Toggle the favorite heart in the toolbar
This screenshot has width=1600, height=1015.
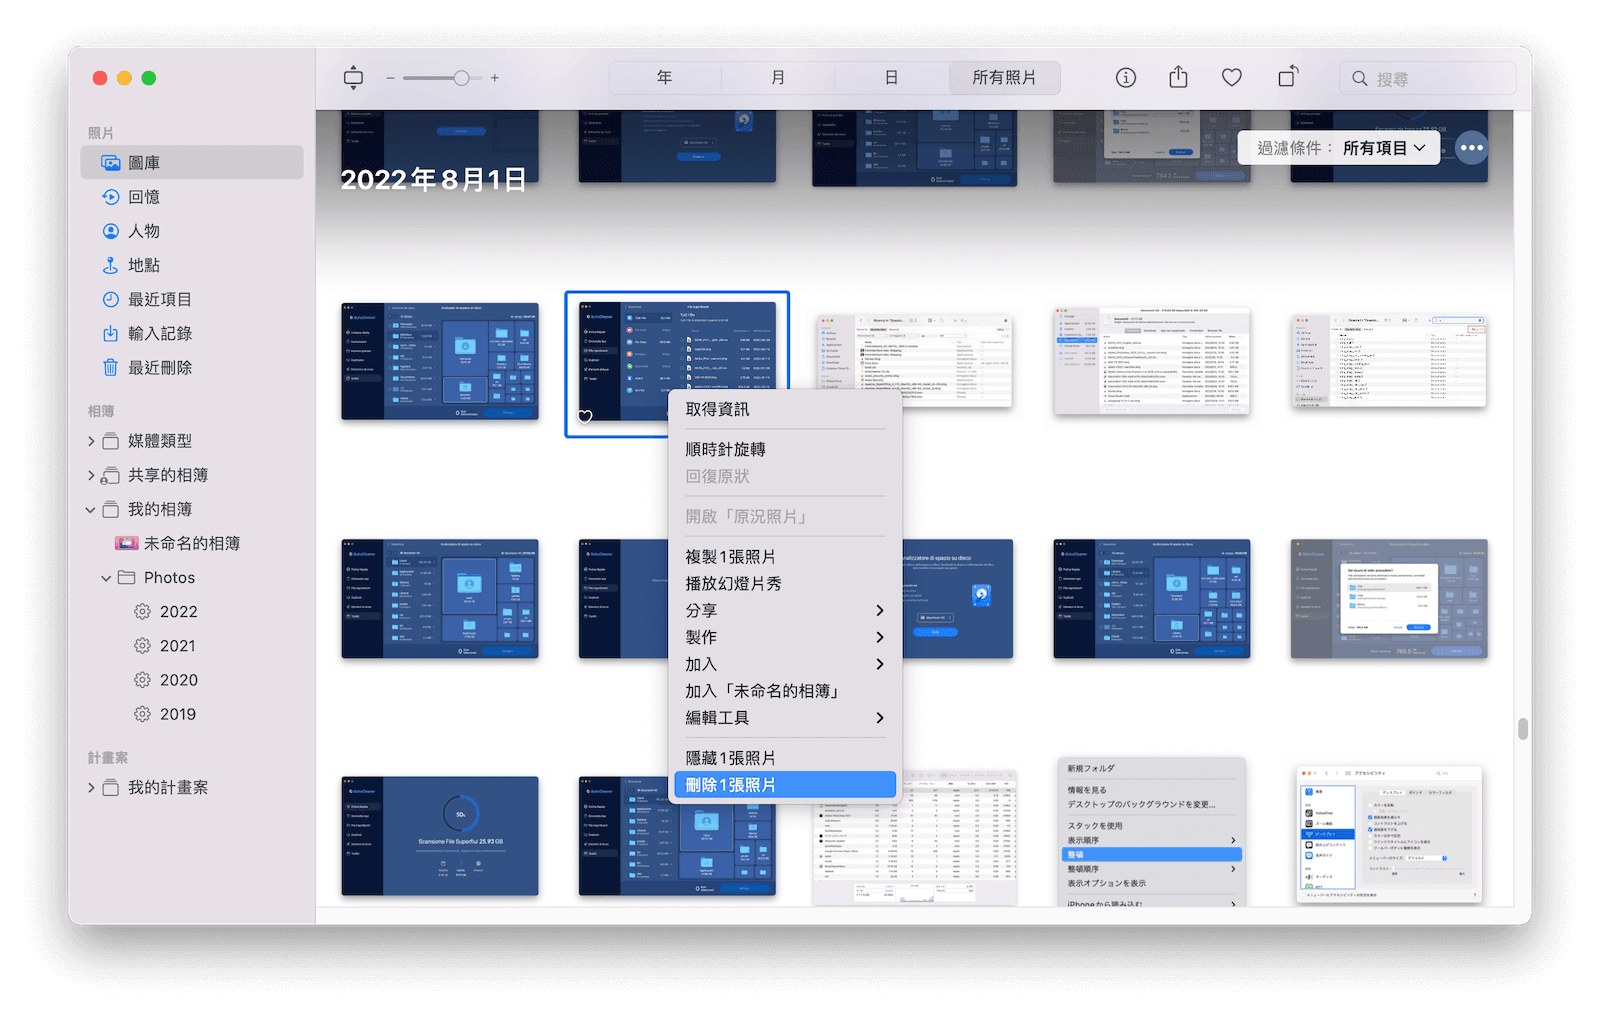[x=1231, y=77]
